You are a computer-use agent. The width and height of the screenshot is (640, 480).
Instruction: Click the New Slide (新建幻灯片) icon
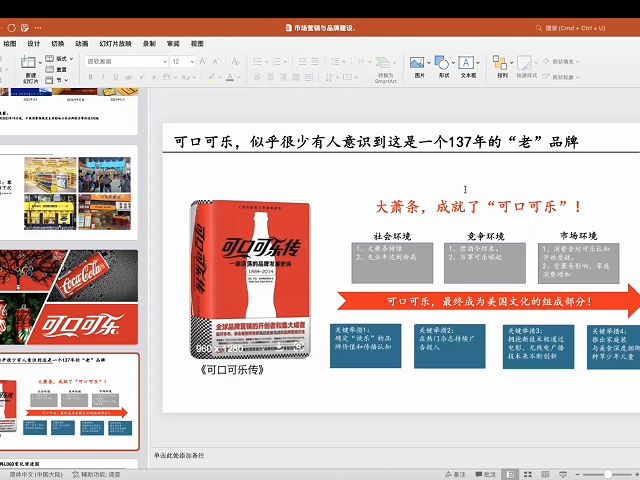pos(28,62)
